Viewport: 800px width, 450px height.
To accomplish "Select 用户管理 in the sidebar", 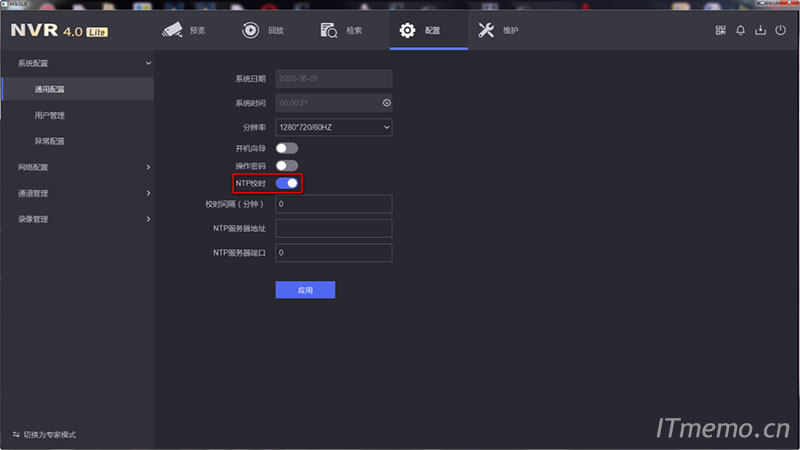I will [x=50, y=116].
